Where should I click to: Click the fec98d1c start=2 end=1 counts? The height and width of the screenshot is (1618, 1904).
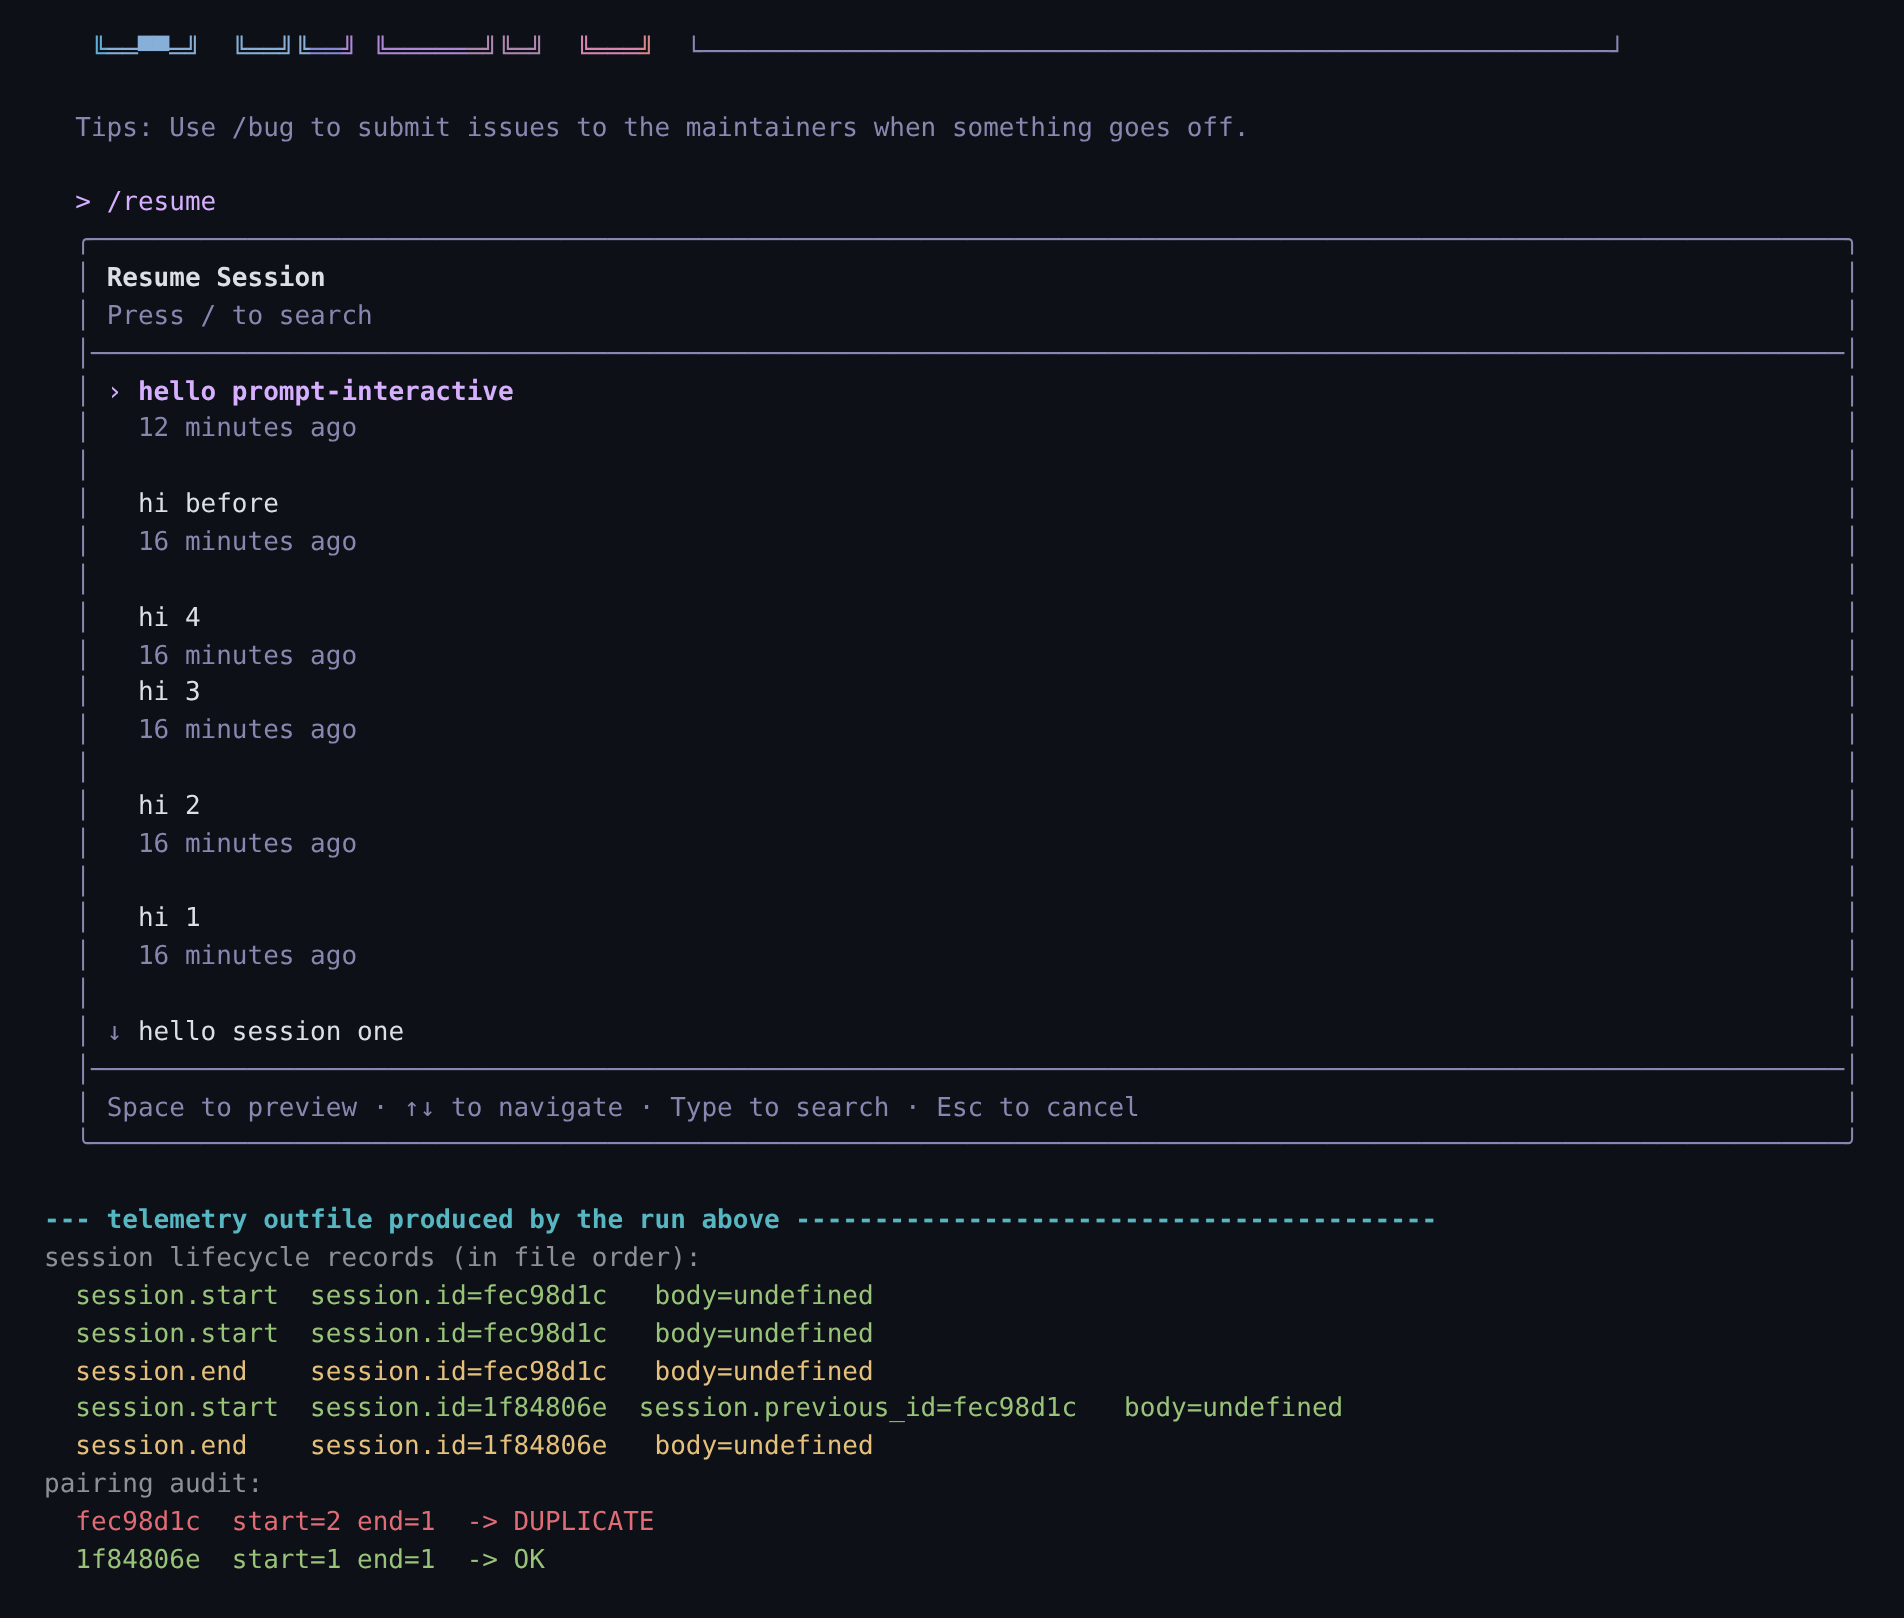255,1522
